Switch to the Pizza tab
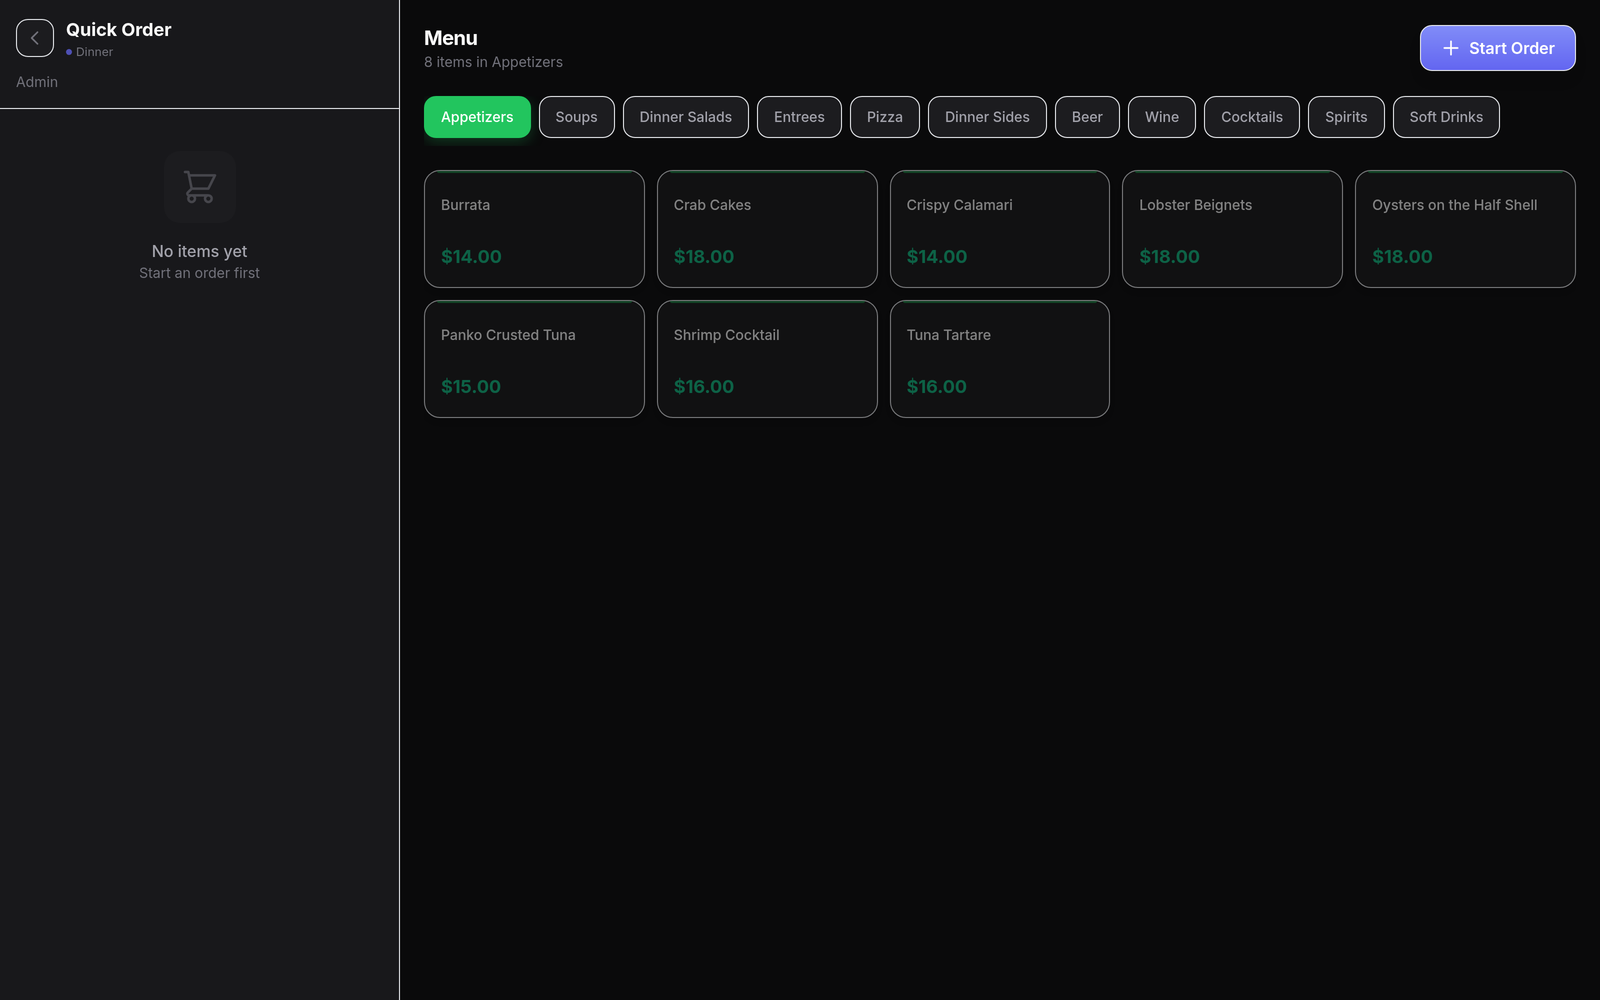The width and height of the screenshot is (1600, 1000). click(884, 117)
